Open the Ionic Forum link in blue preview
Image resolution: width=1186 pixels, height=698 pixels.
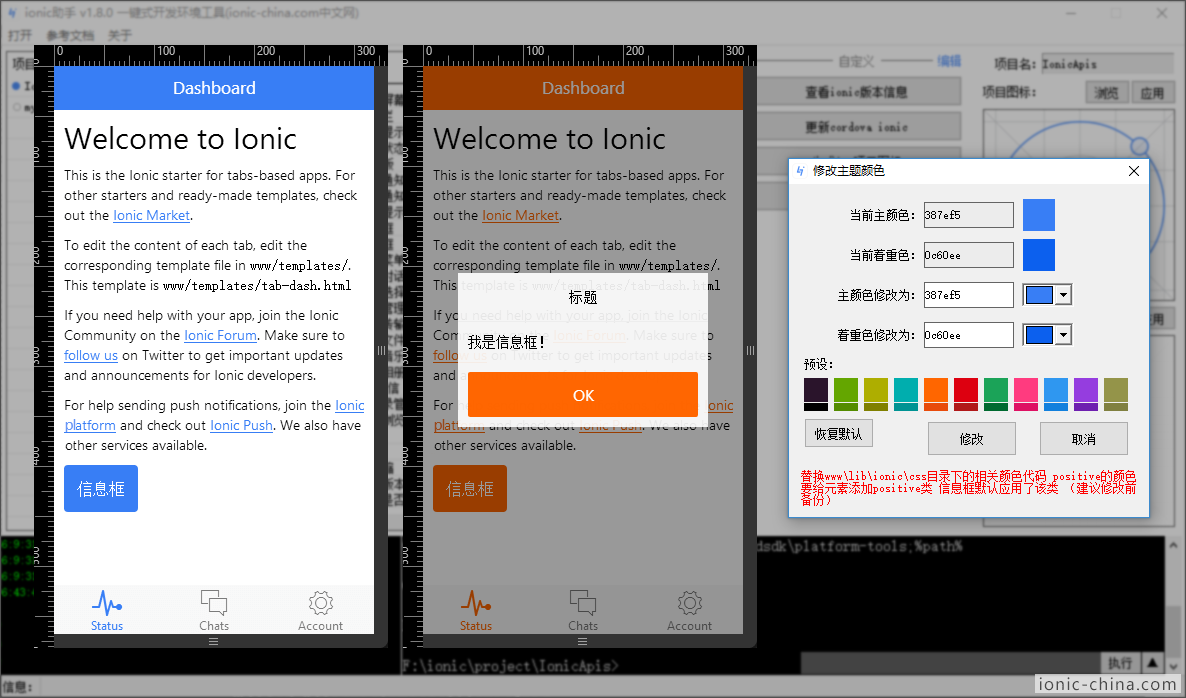point(221,335)
